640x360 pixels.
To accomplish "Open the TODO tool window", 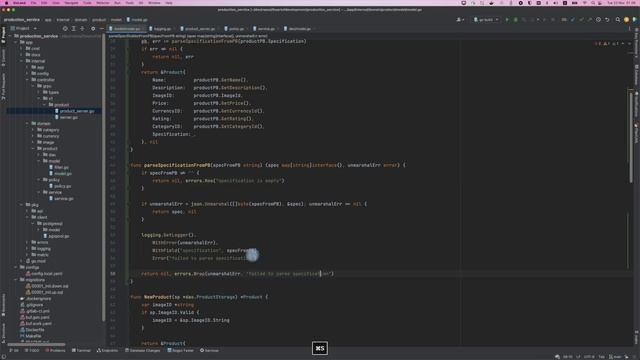I will 32,350.
